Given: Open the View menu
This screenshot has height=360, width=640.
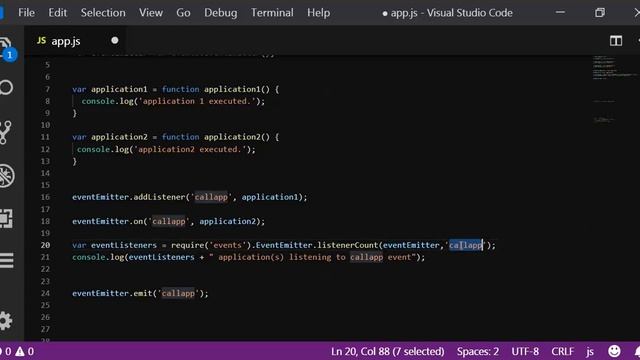Looking at the screenshot, I should tap(151, 13).
